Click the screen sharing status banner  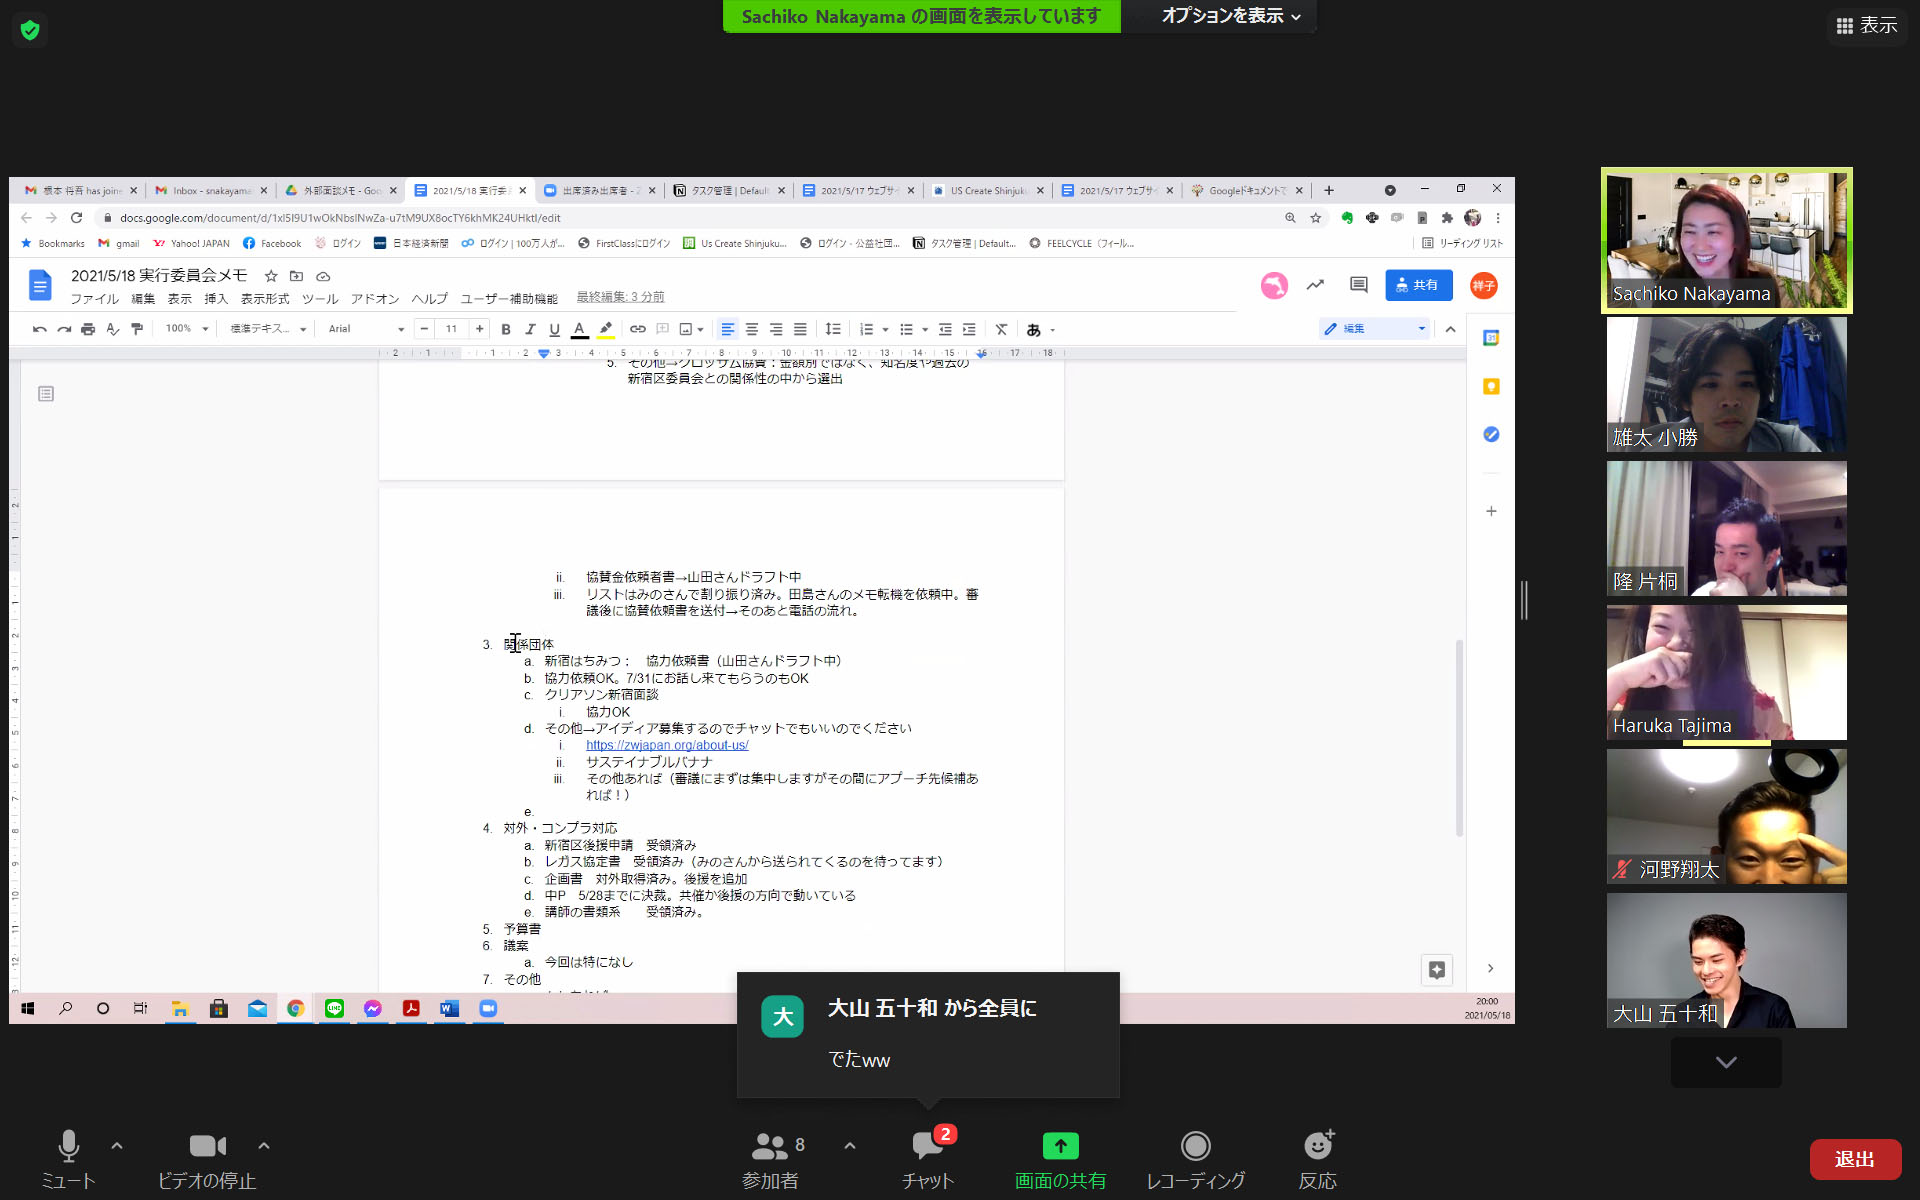pos(921,16)
